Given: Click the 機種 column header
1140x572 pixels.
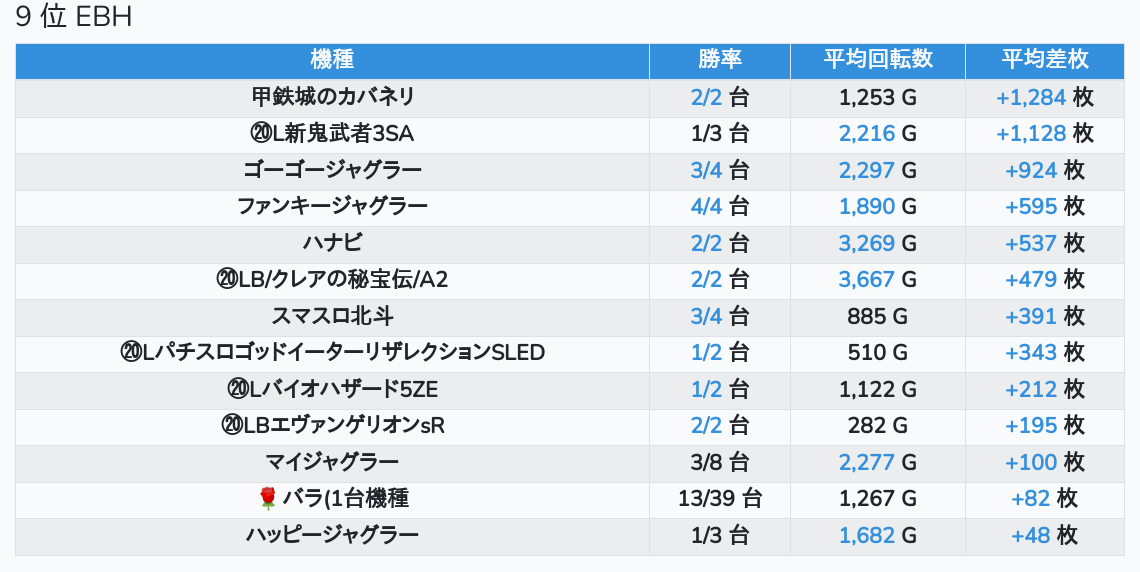Looking at the screenshot, I should (x=332, y=60).
